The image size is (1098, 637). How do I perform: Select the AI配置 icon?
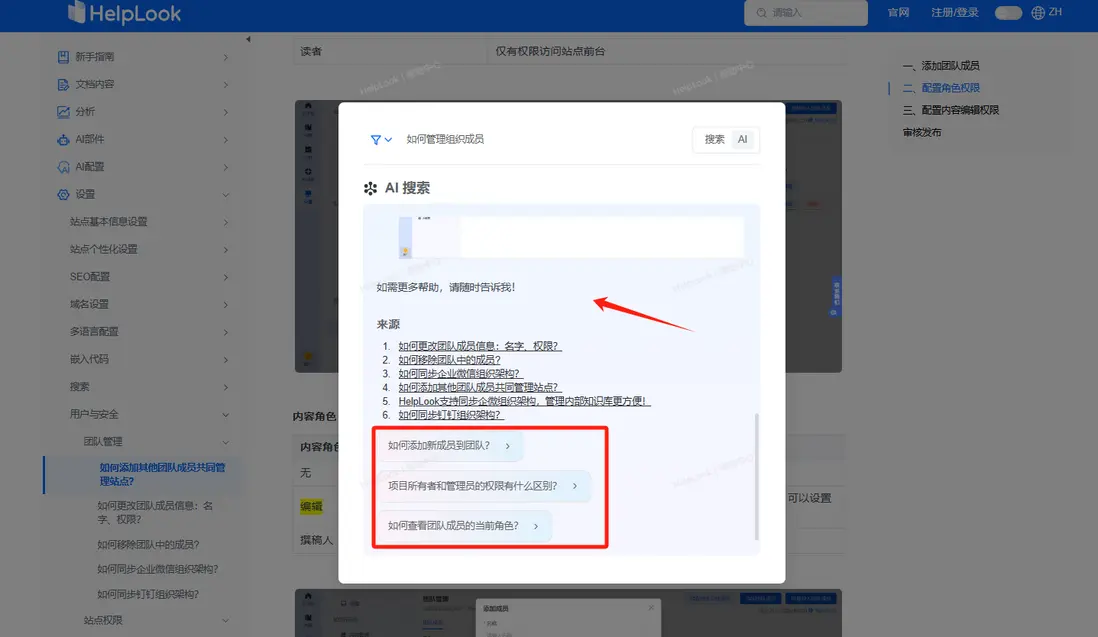tap(62, 166)
